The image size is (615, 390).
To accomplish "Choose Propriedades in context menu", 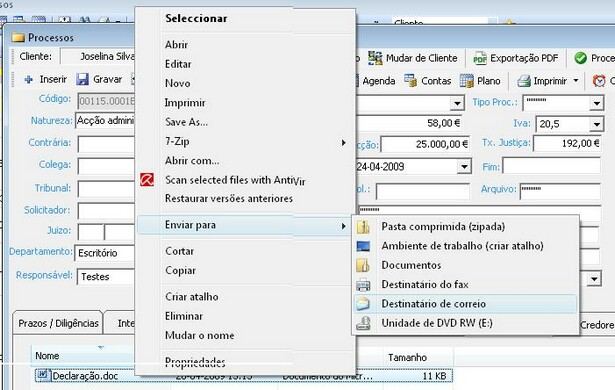I will [195, 362].
